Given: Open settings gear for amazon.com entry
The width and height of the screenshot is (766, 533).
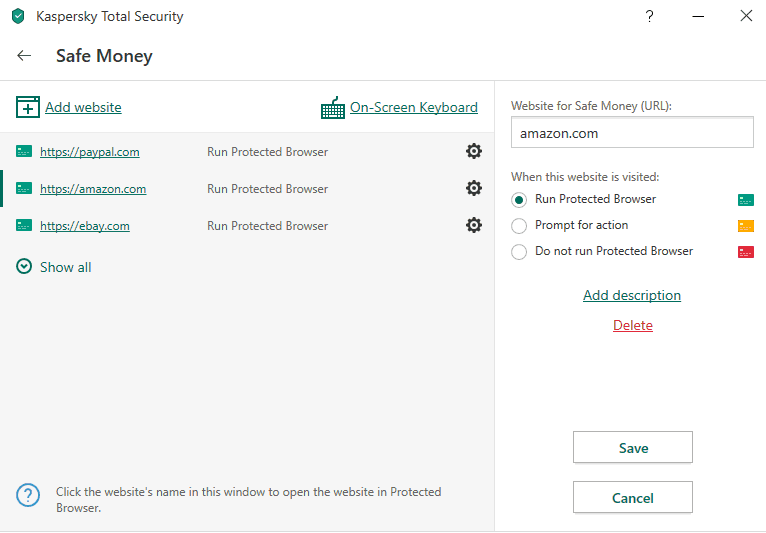Looking at the screenshot, I should point(473,188).
